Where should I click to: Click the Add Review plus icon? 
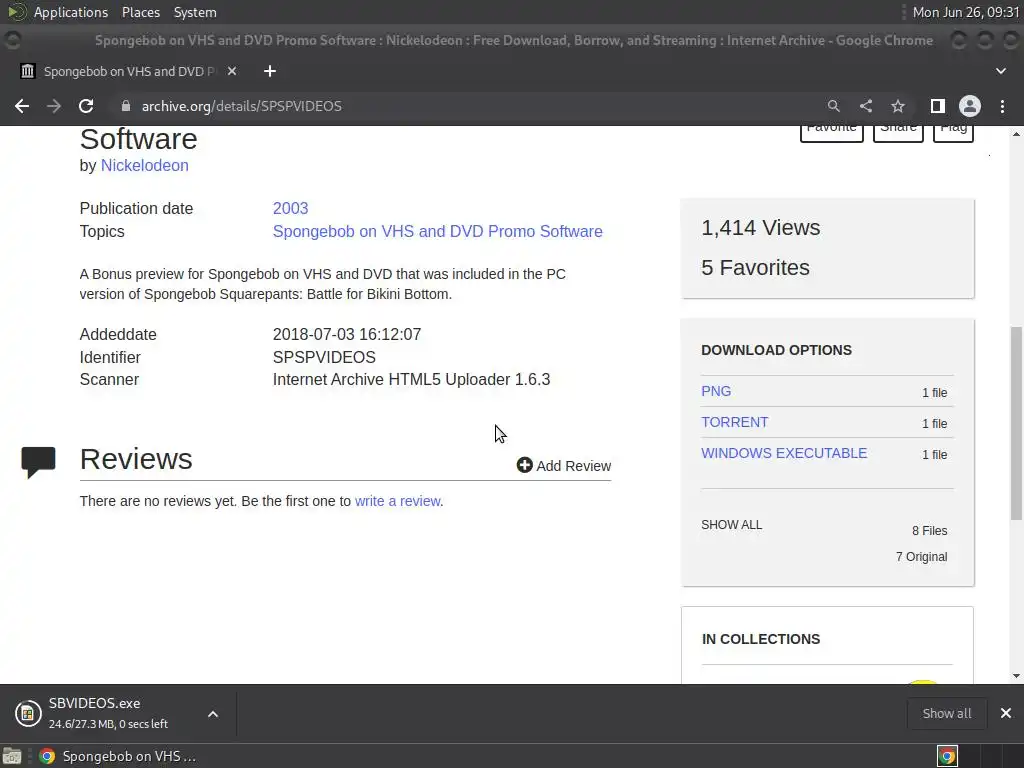(524, 465)
